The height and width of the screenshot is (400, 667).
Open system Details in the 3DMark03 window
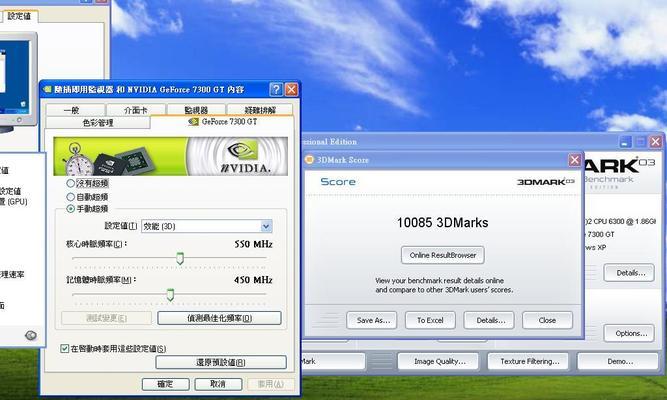(x=629, y=273)
